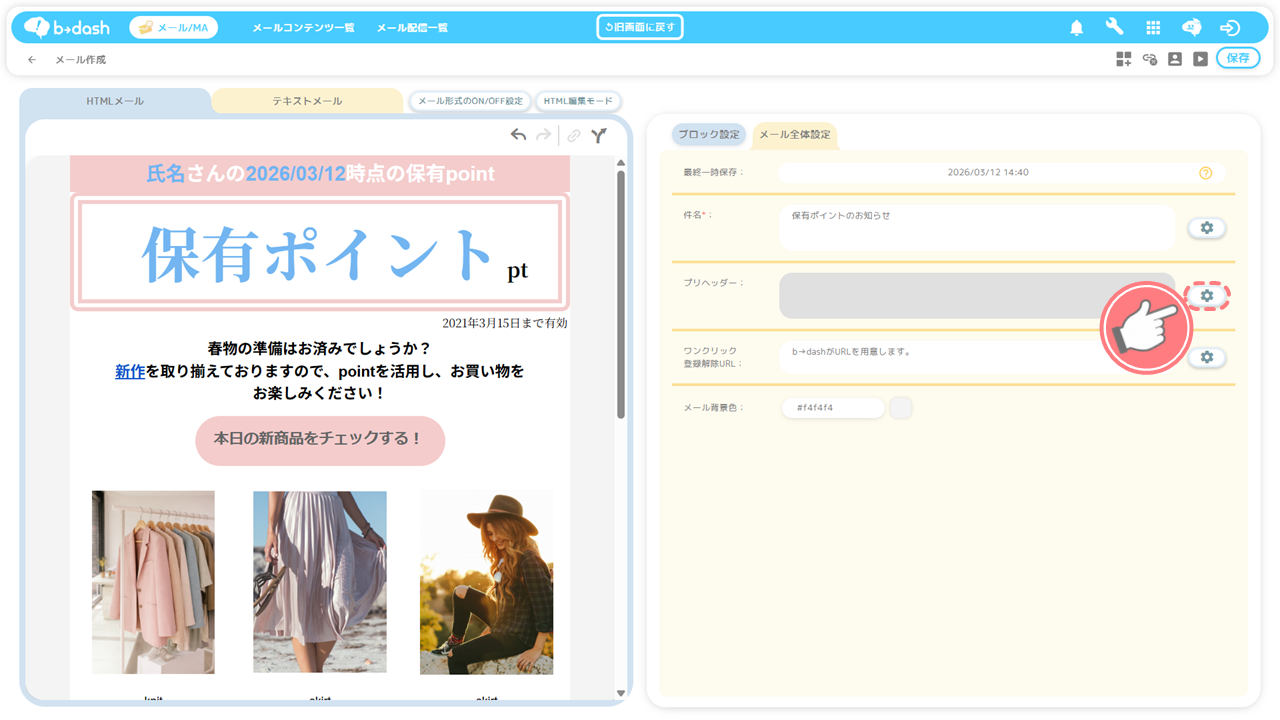
Task: Open subject line gear settings
Action: [1207, 228]
